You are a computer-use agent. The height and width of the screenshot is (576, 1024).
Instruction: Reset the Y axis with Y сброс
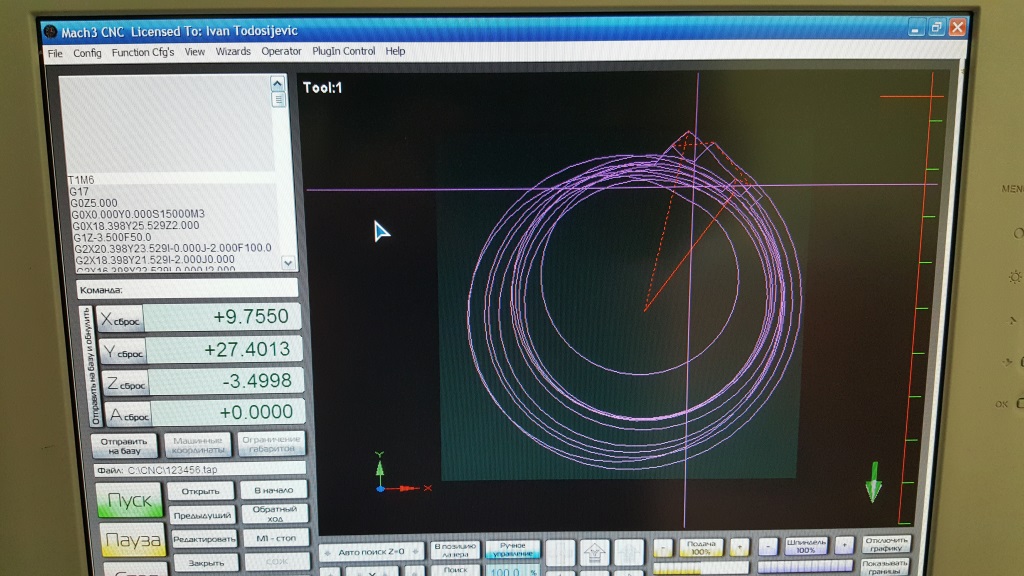pyautogui.click(x=123, y=351)
